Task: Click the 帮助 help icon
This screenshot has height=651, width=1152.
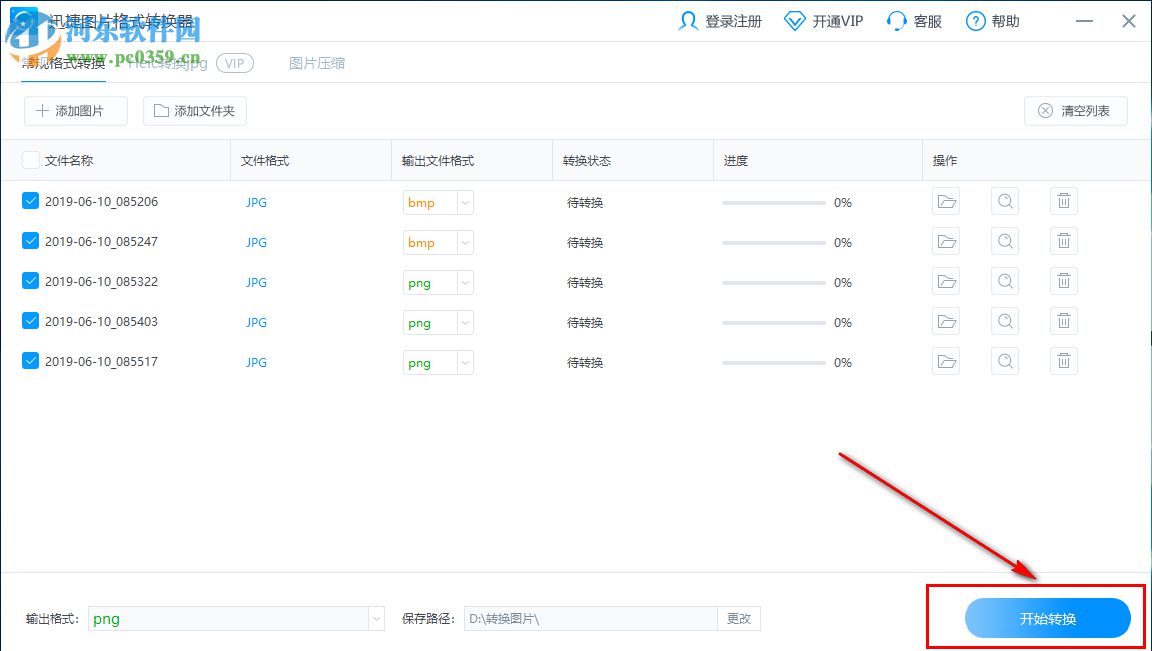Action: click(x=992, y=20)
